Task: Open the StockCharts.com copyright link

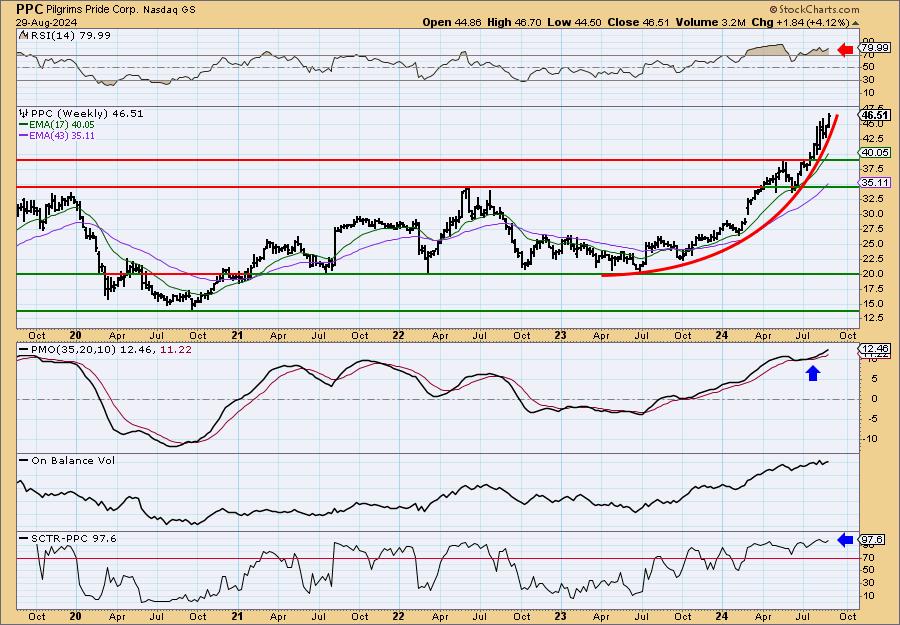Action: coord(814,9)
